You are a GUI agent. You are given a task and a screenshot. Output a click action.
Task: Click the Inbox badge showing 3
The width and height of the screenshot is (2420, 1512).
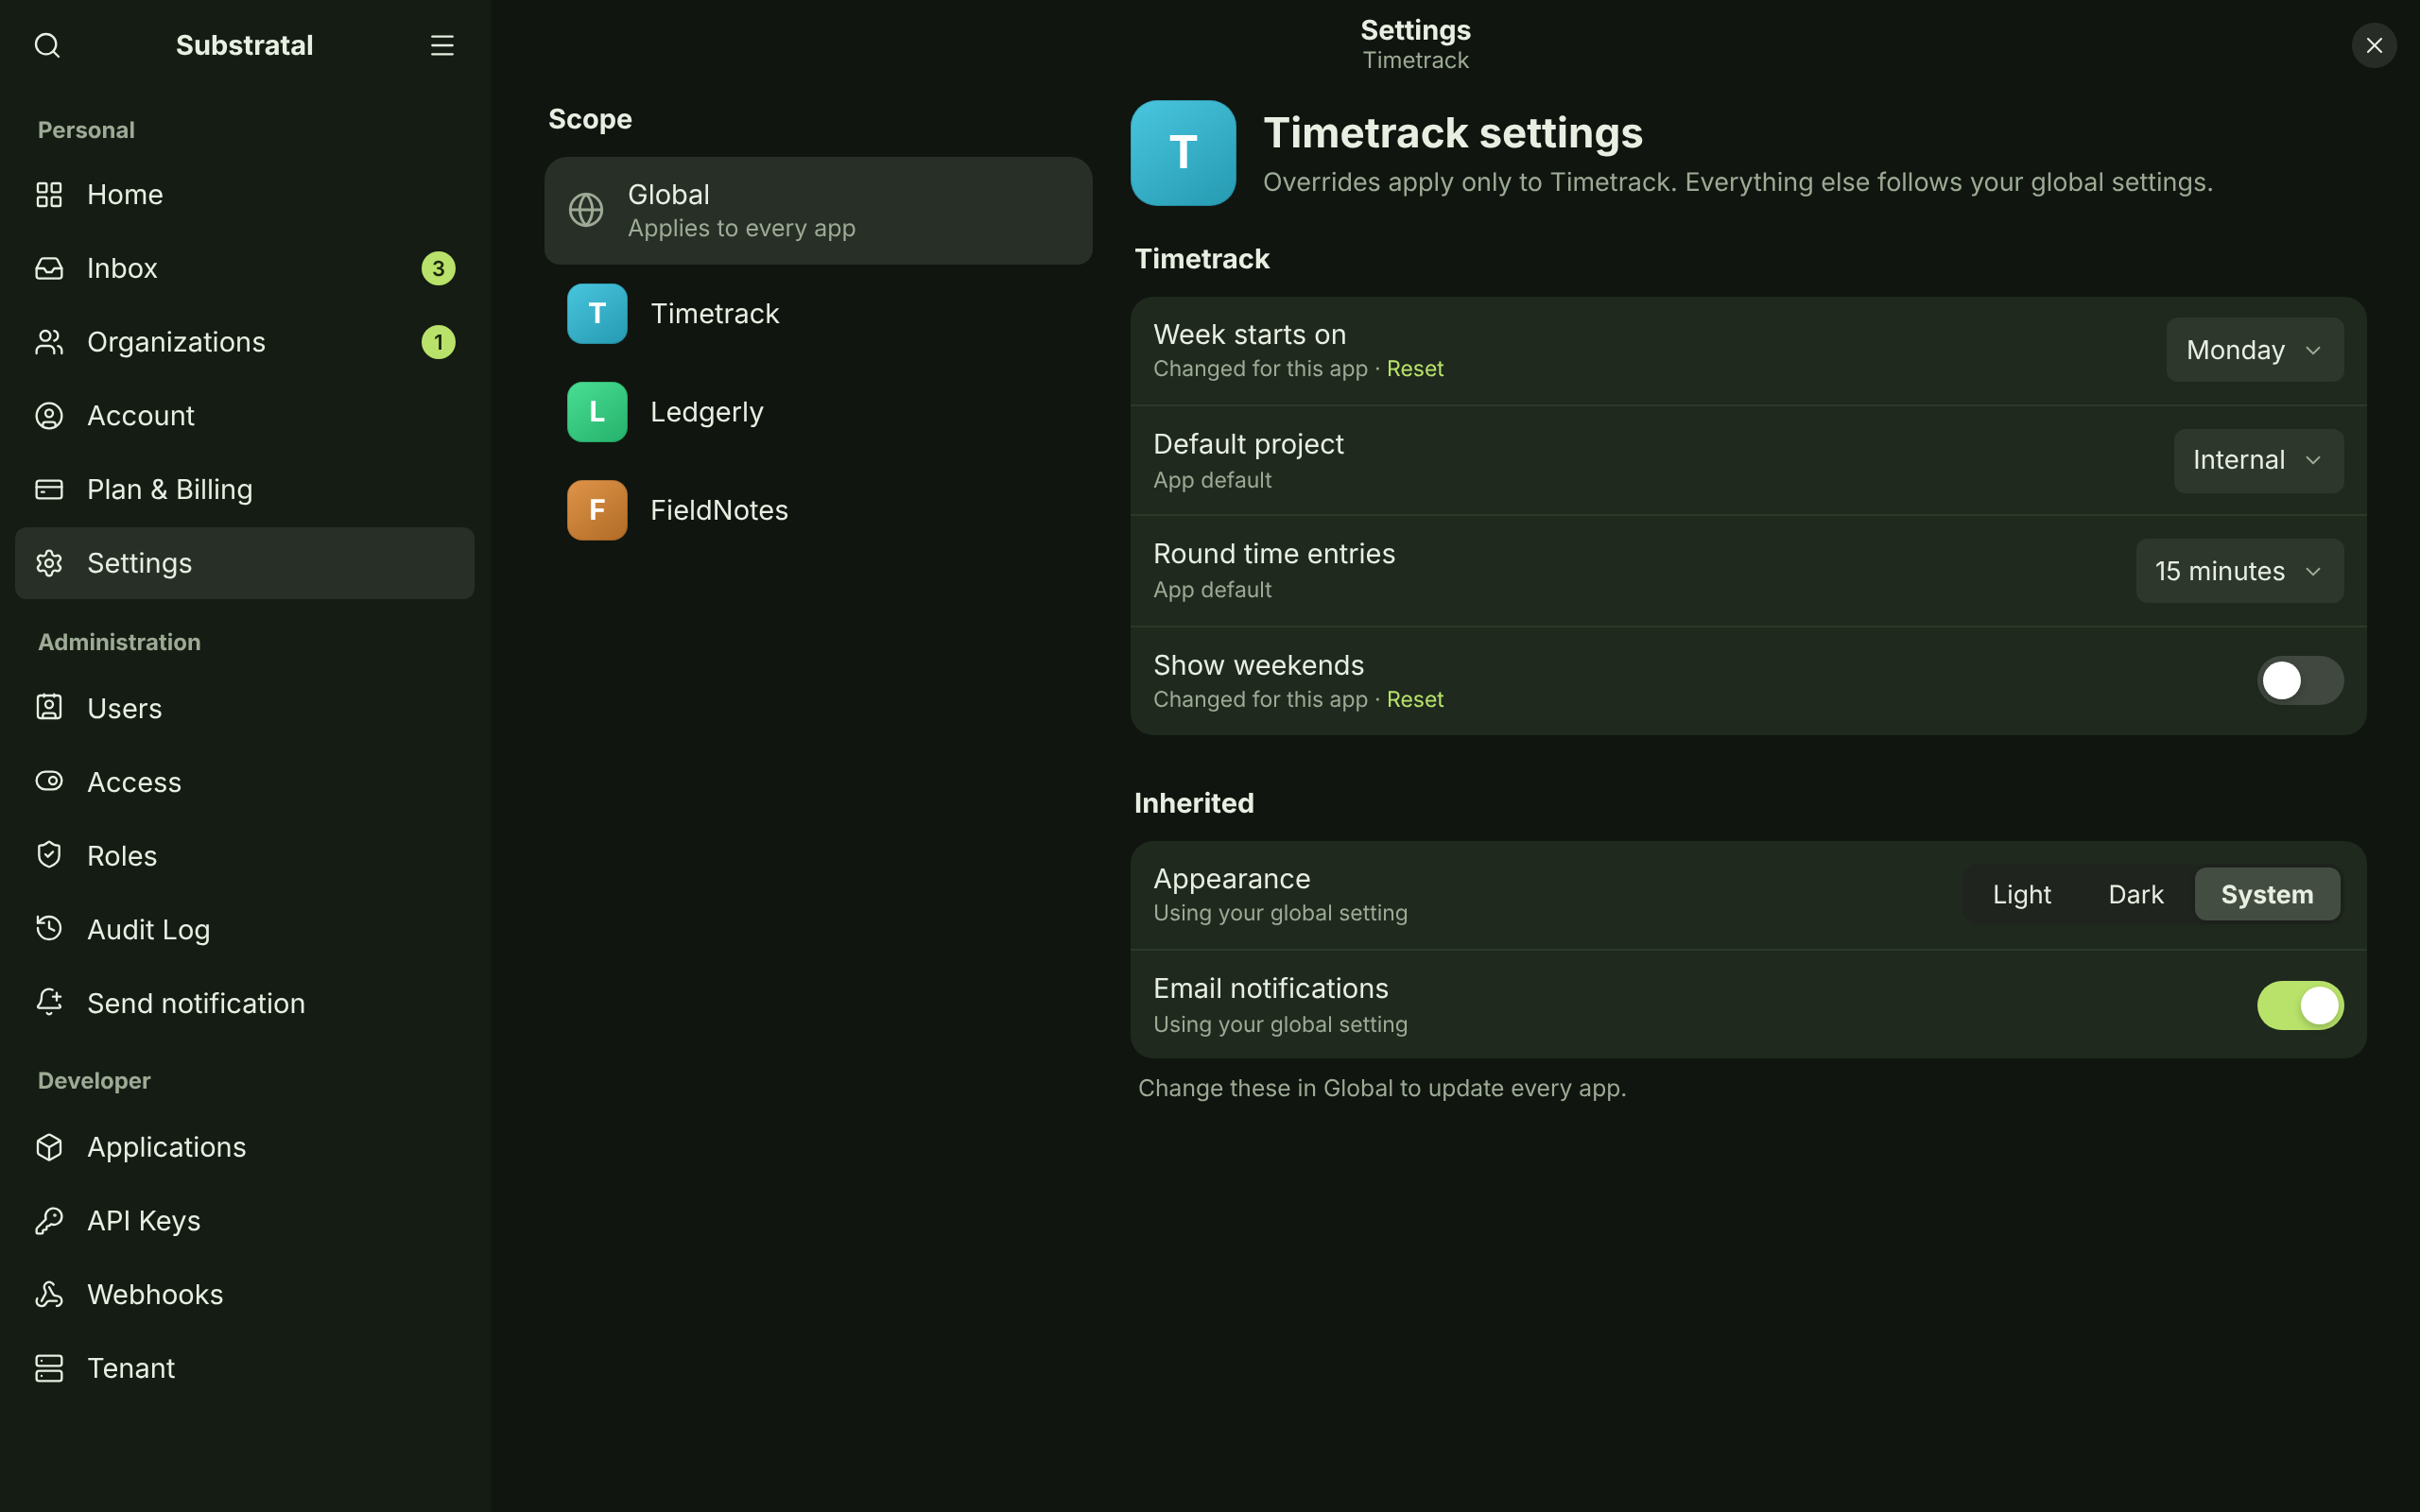click(438, 268)
